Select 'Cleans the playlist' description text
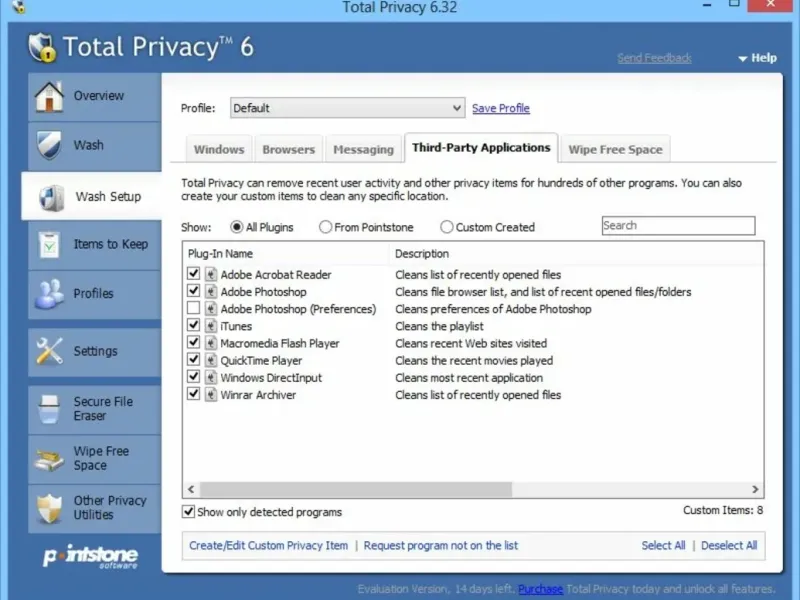 click(x=439, y=326)
